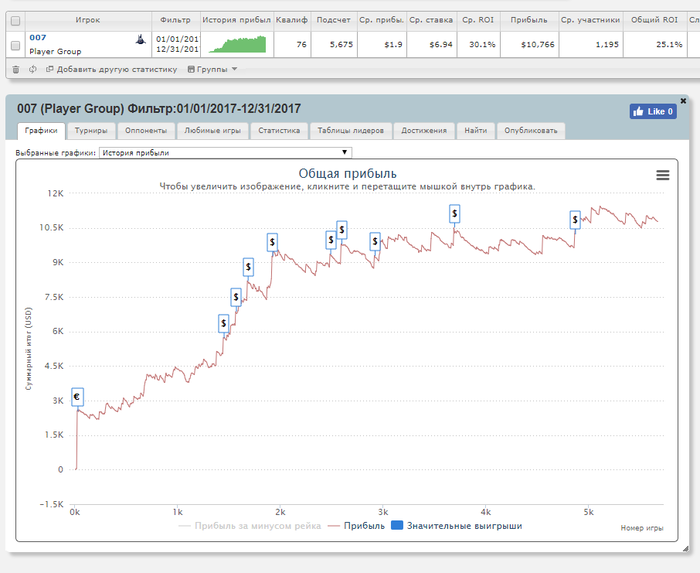Switch to the Турниры tab
Image resolution: width=700 pixels, height=573 pixels.
[91, 131]
